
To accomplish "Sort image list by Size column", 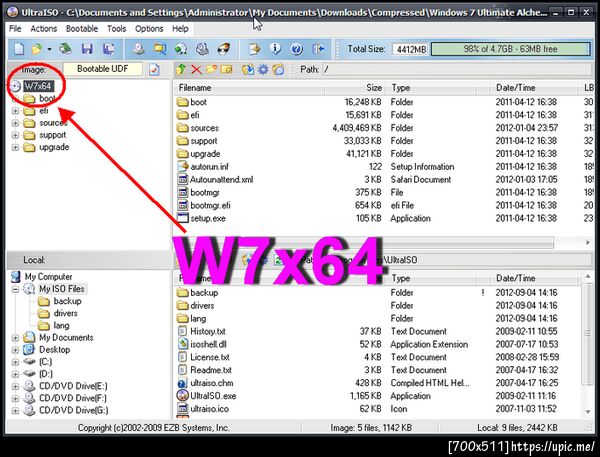I will 355,88.
